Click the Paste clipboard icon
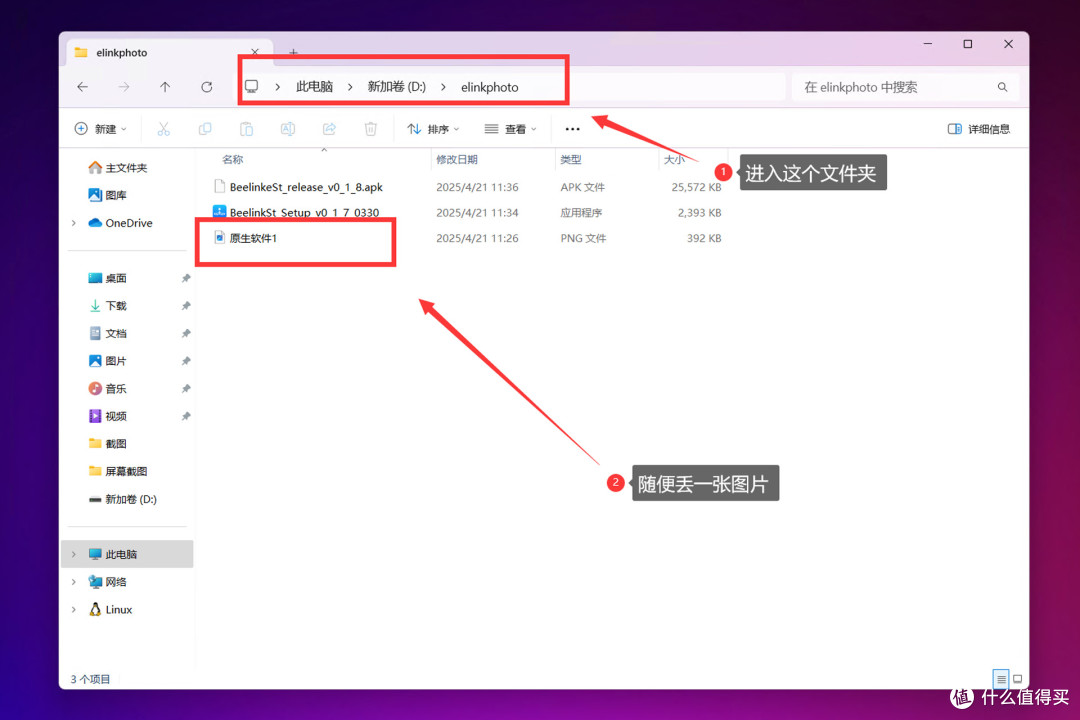 click(x=246, y=129)
